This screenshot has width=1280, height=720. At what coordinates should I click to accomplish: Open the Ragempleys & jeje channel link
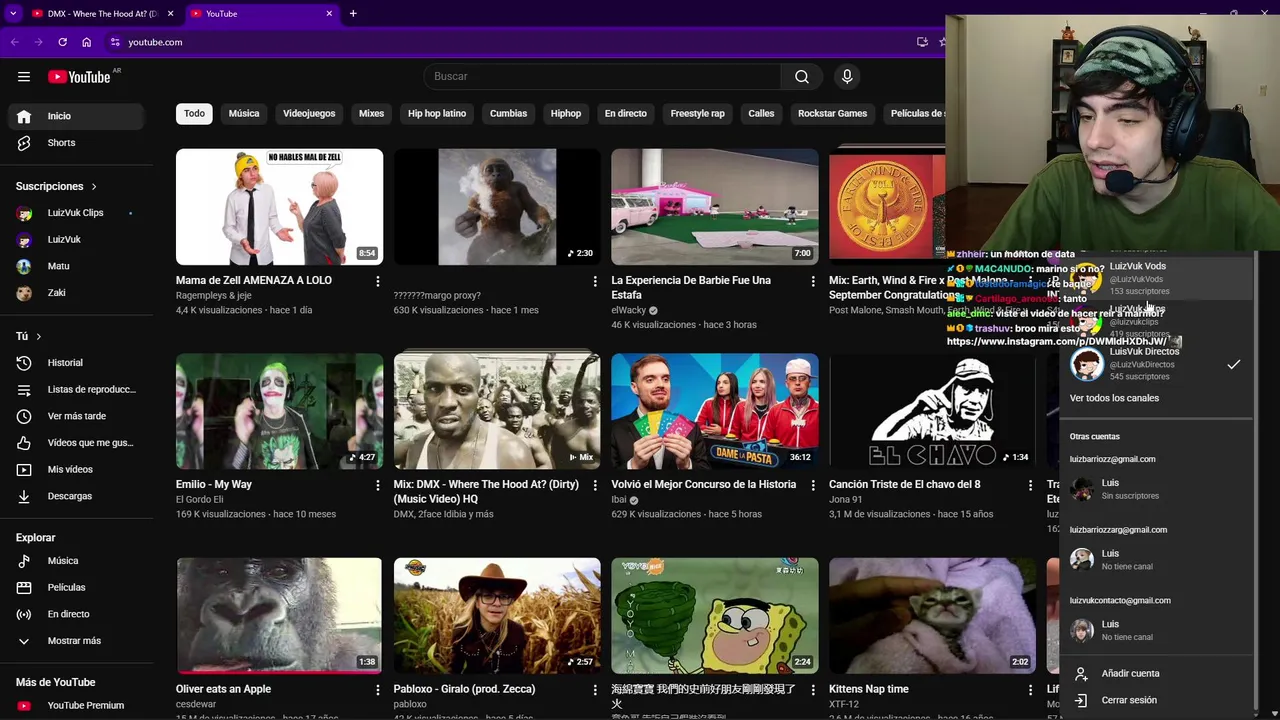pos(213,296)
